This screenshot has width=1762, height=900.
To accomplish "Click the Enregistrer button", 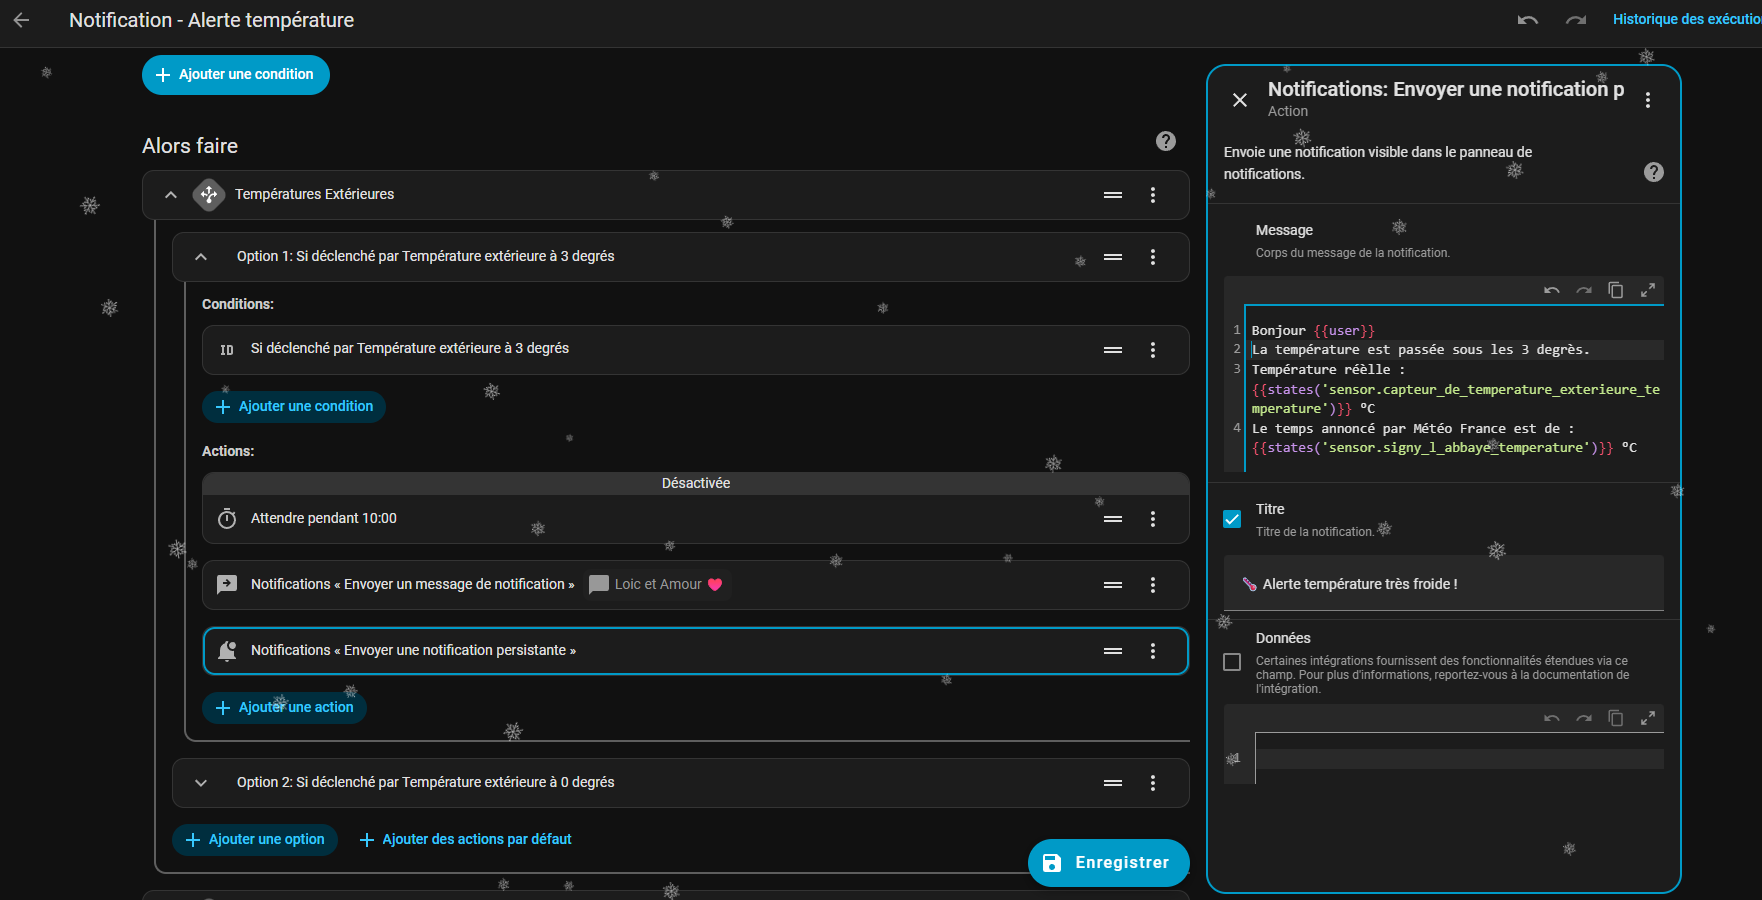I will 1108,863.
